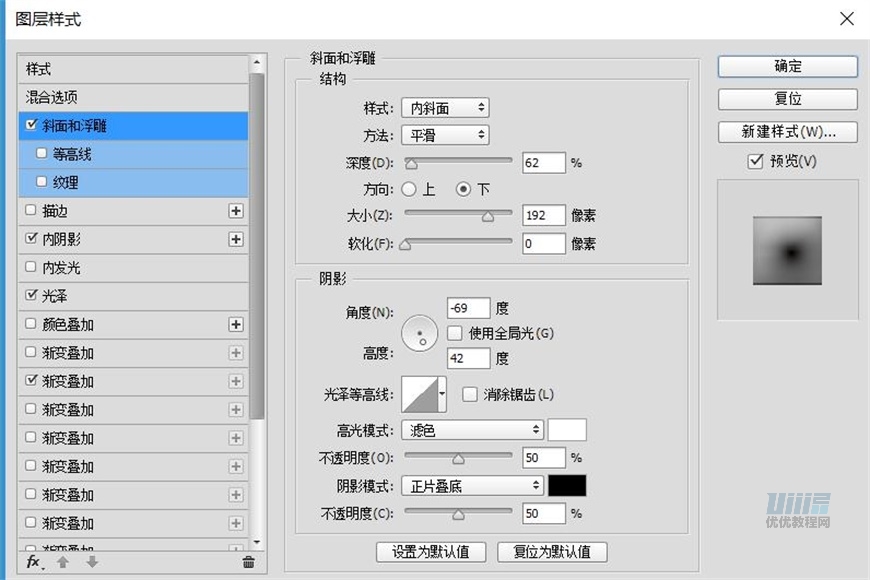Click the 高光模式 opacity slider handle
Screen dimensions: 870x580
pos(458,459)
